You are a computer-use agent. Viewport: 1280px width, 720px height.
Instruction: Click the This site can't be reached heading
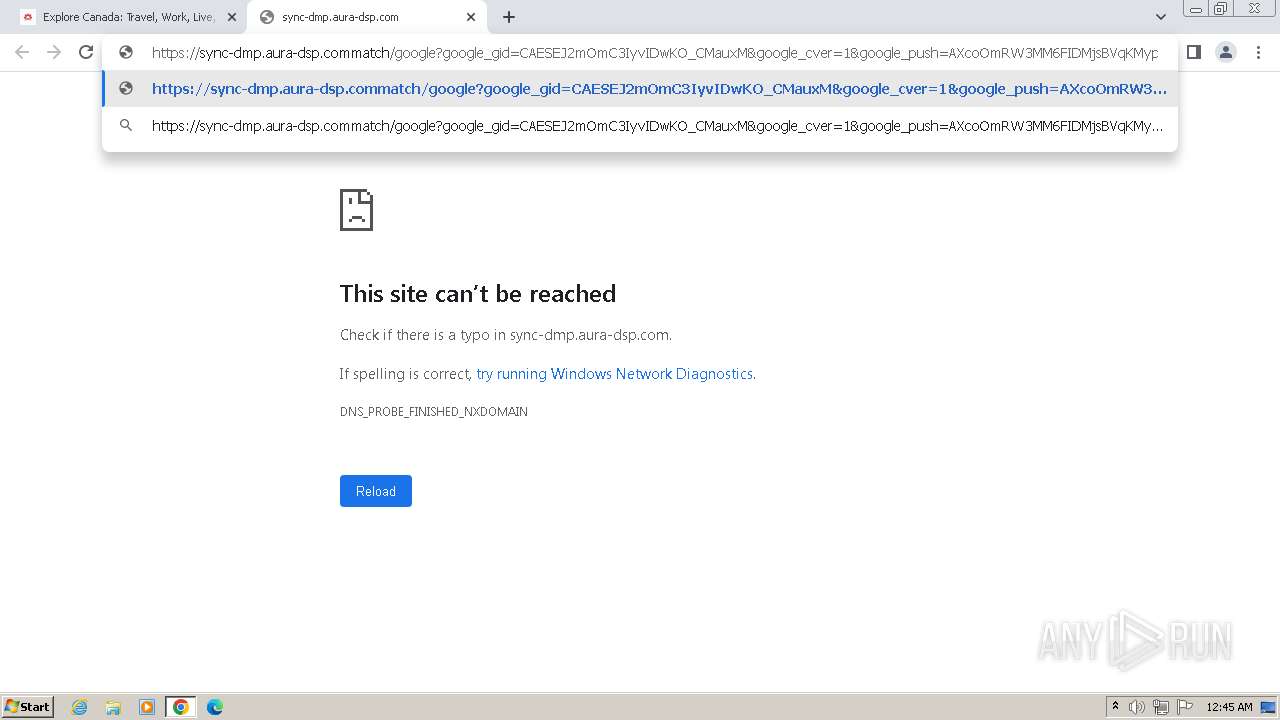(478, 293)
